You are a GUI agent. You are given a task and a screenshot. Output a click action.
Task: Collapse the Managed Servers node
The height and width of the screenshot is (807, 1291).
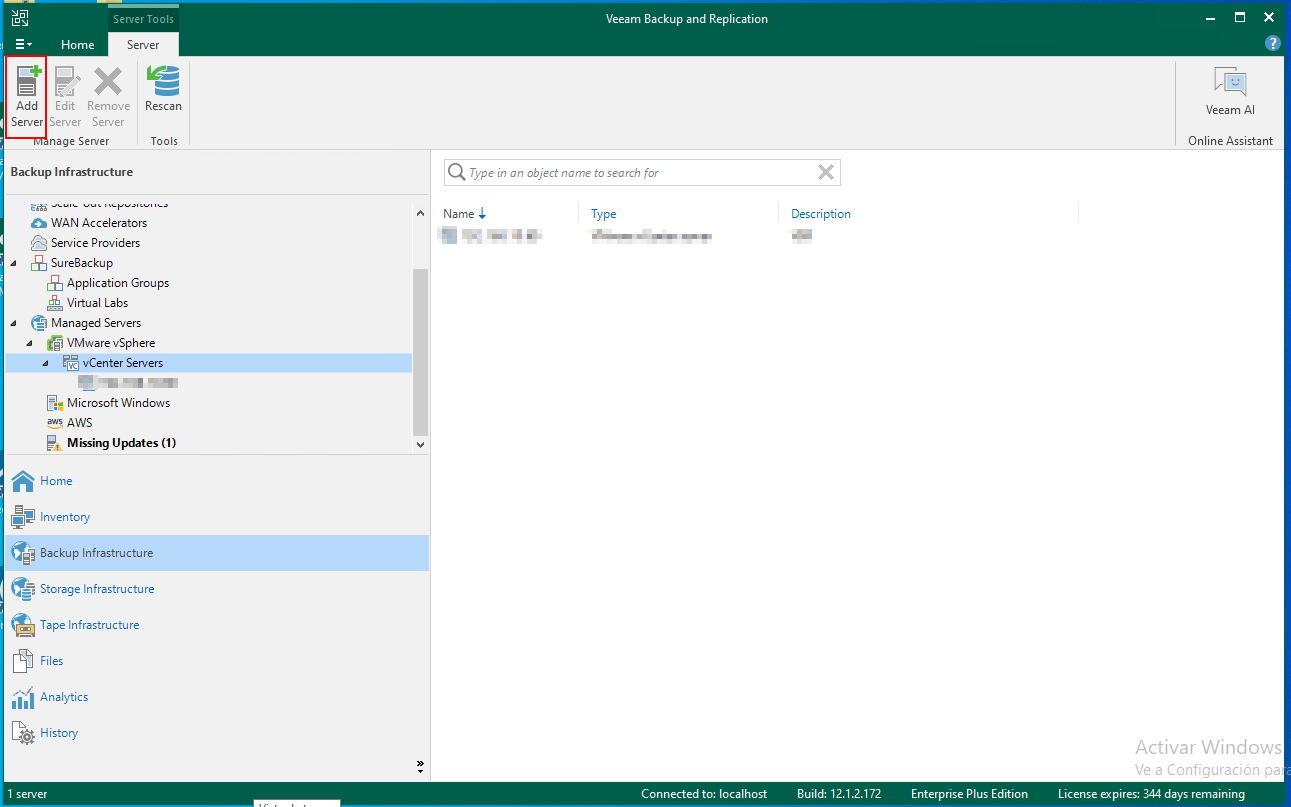(x=14, y=323)
